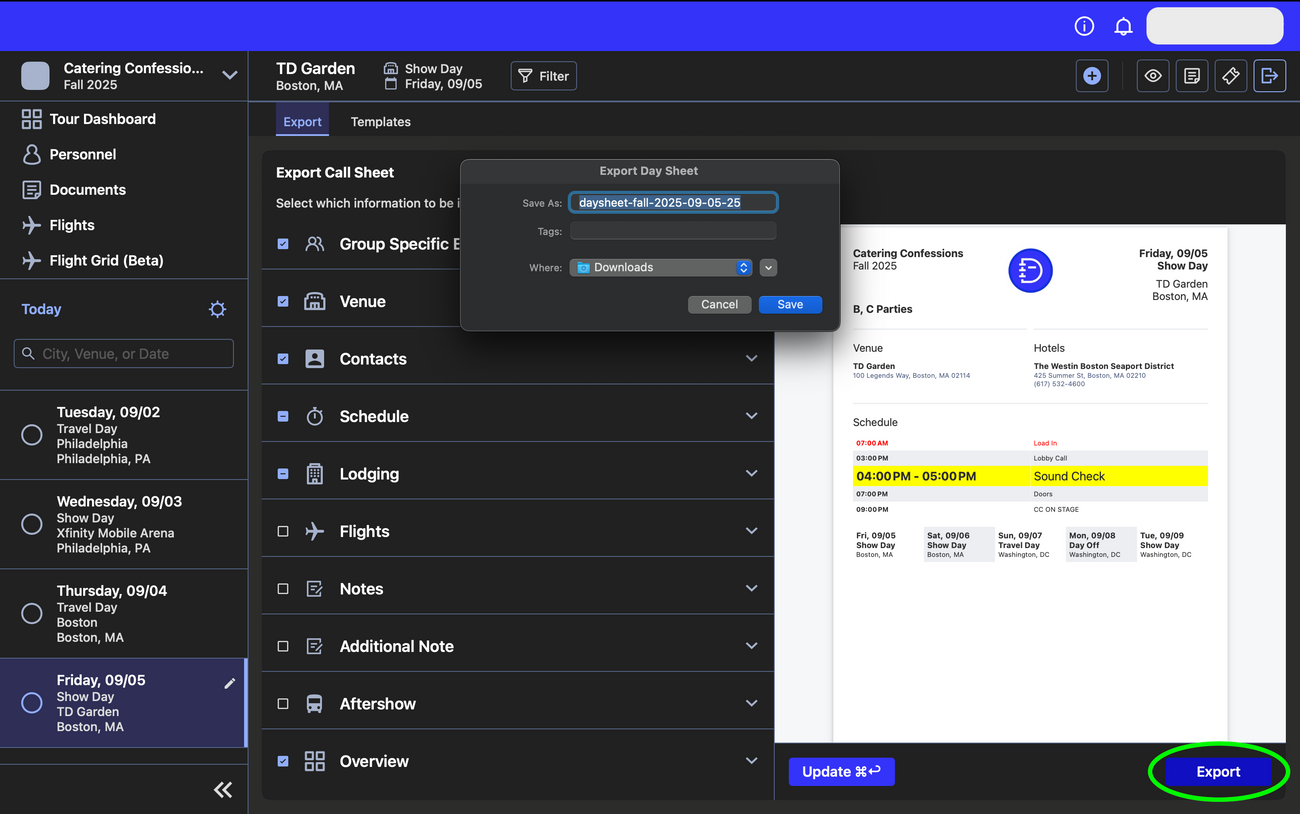Viewport: 1300px width, 814px height.
Task: Switch to the Templates tab
Action: click(x=380, y=121)
